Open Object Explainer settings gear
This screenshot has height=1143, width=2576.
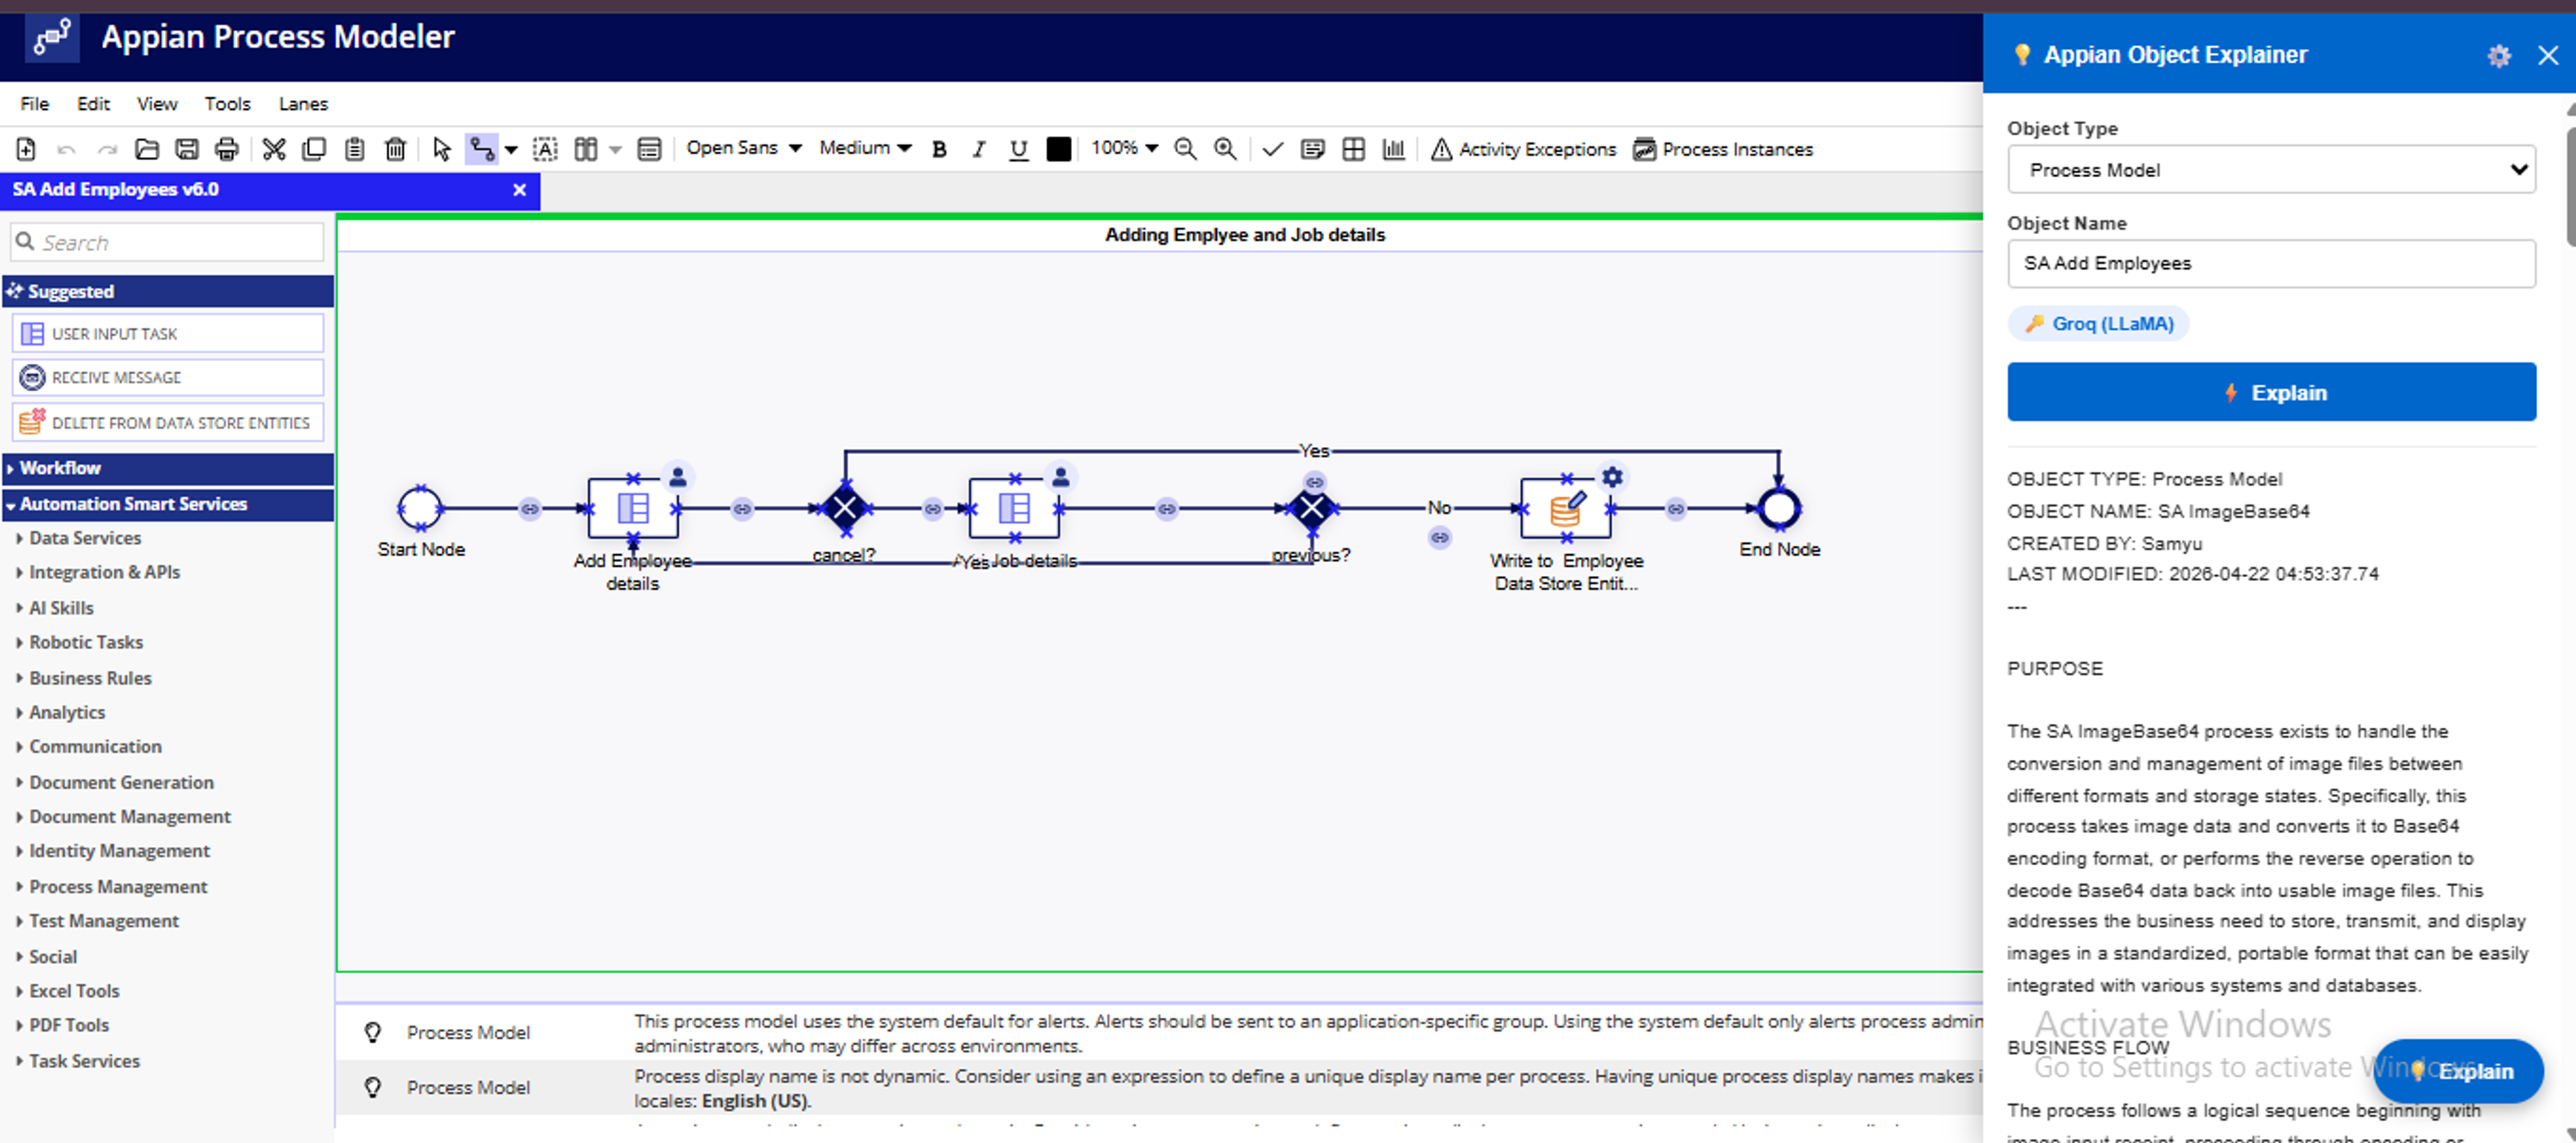[x=2498, y=55]
